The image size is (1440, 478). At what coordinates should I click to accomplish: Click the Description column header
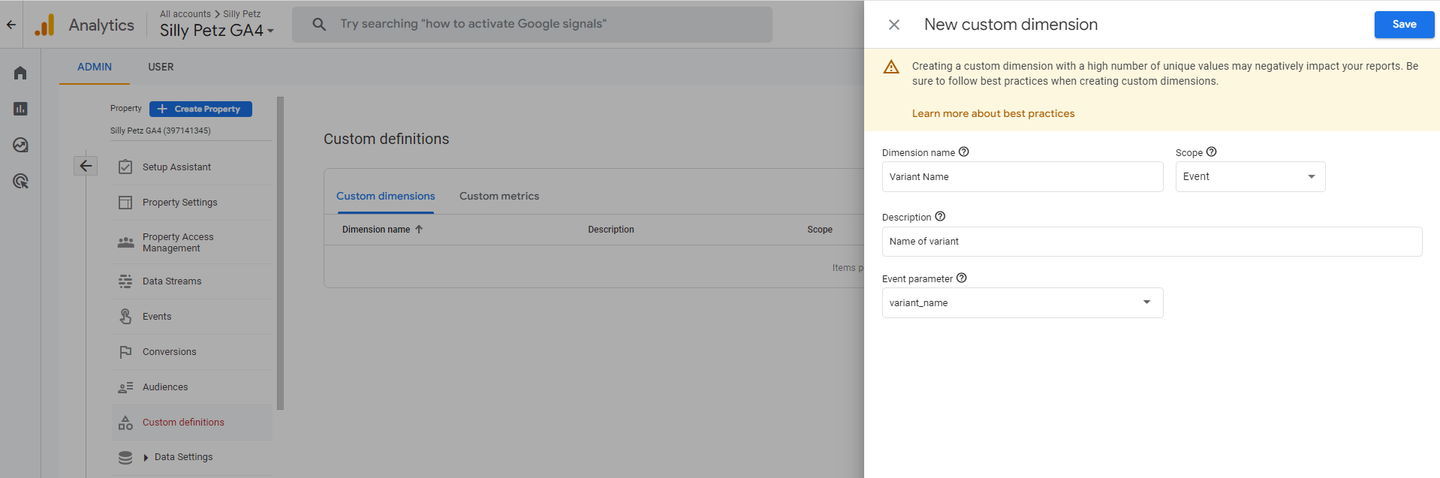(x=611, y=229)
